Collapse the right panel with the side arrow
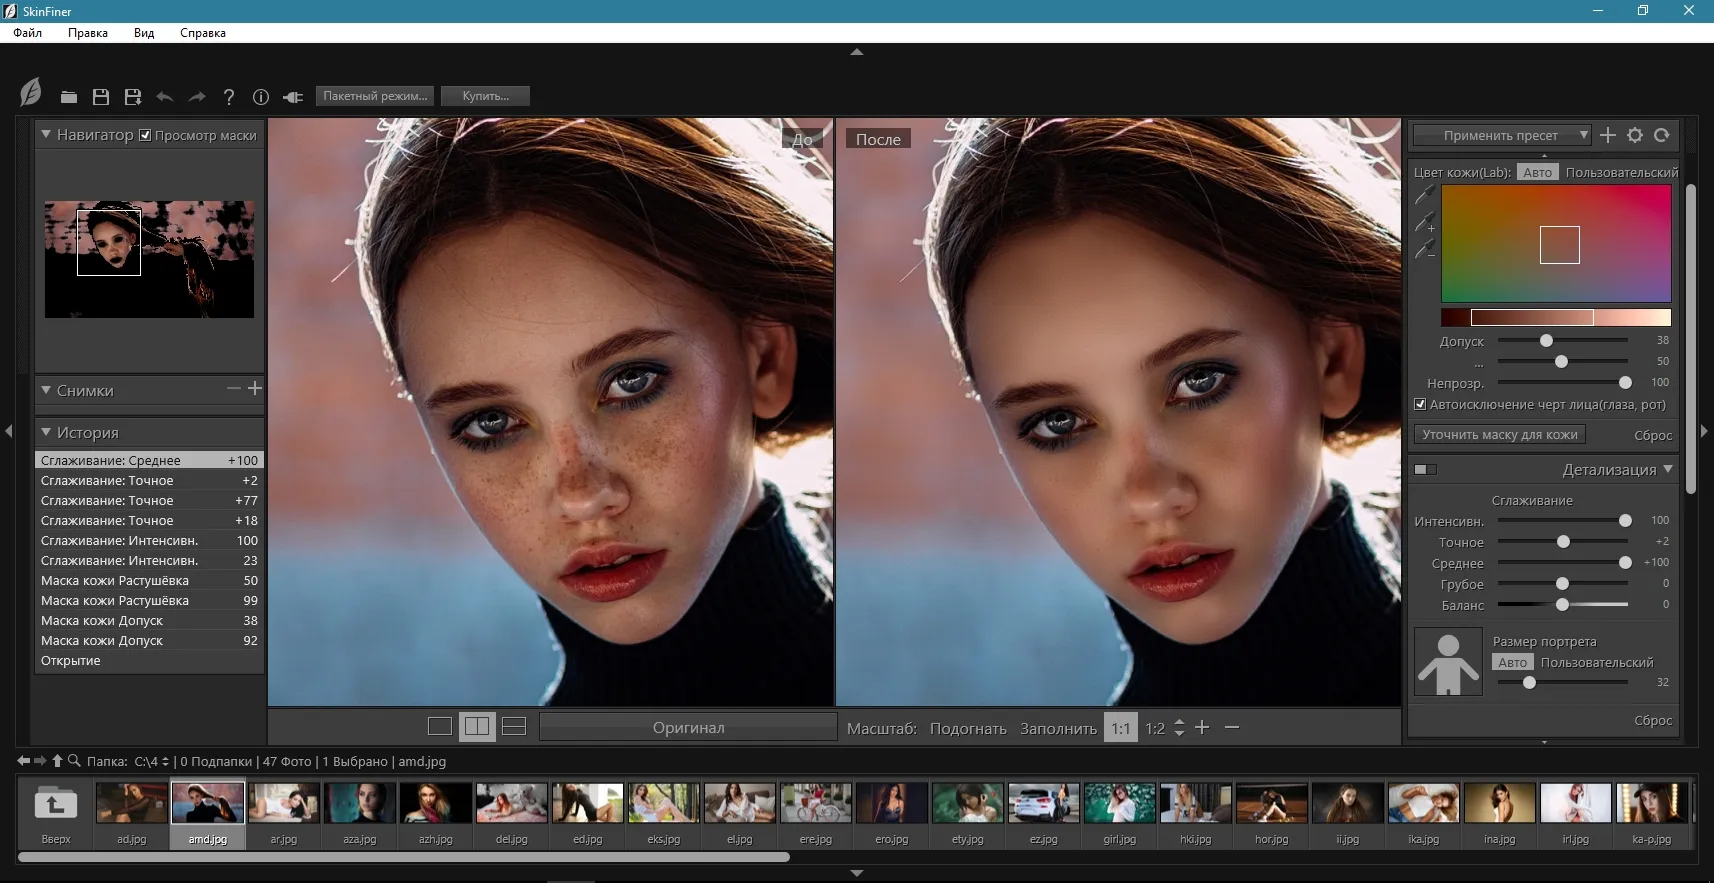 click(1705, 431)
